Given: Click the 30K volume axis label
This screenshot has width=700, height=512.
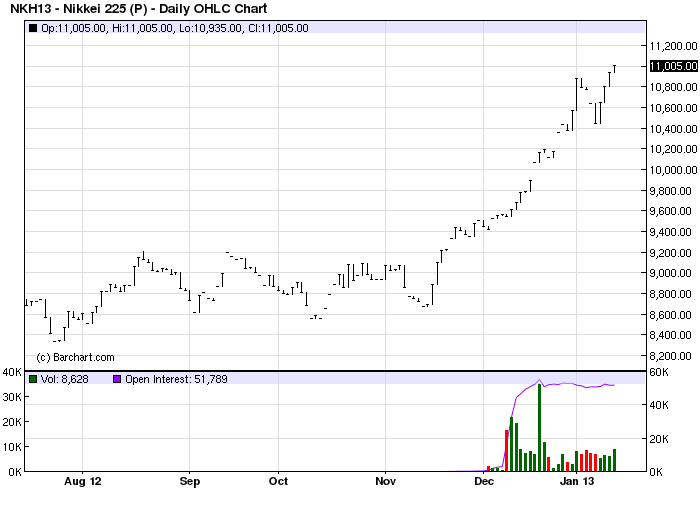Looking at the screenshot, I should pos(12,397).
